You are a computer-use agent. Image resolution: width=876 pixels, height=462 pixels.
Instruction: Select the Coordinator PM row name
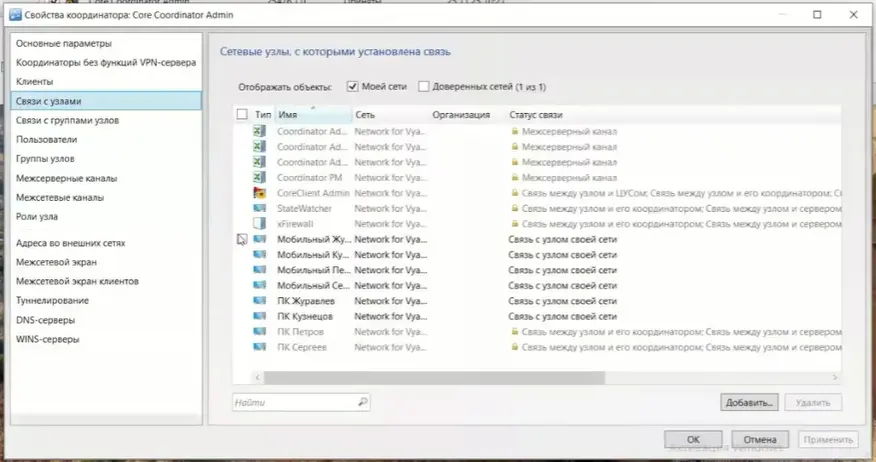tap(310, 178)
